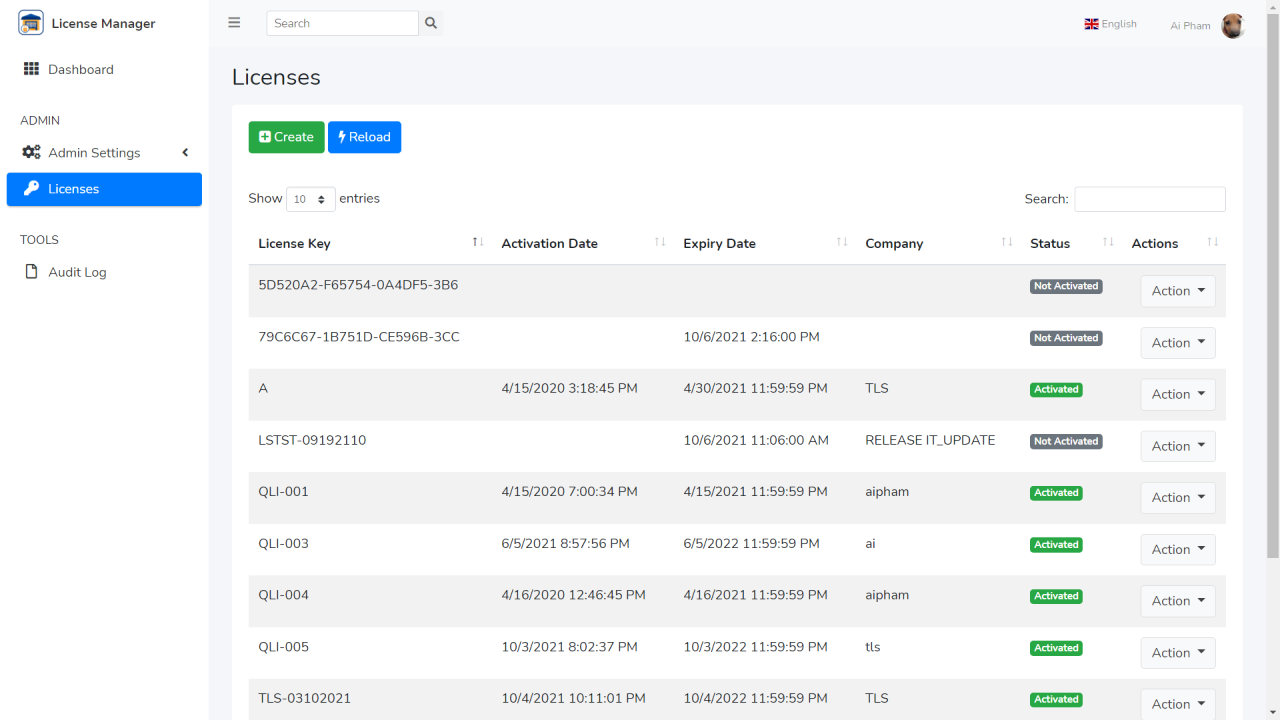Image resolution: width=1280 pixels, height=720 pixels.
Task: Open the Show entries dropdown
Action: pyautogui.click(x=310, y=199)
